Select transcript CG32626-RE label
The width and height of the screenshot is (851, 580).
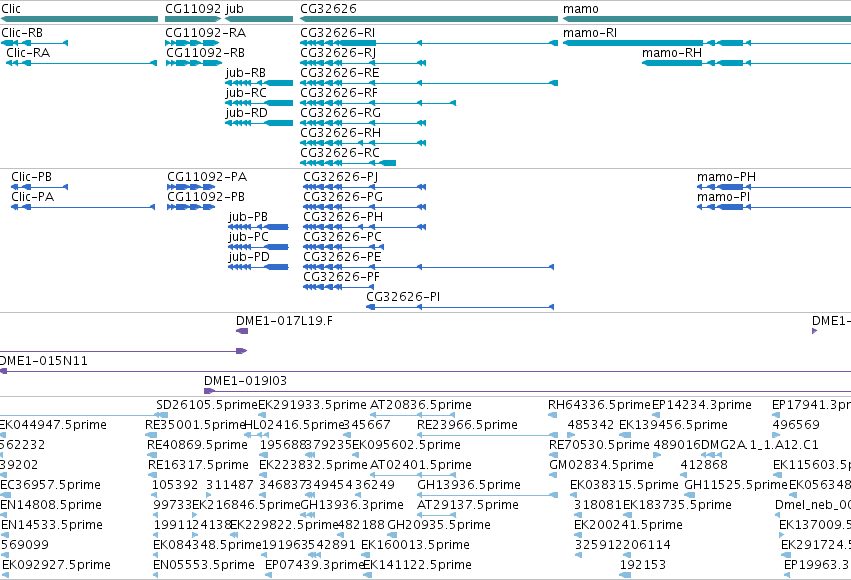click(340, 73)
